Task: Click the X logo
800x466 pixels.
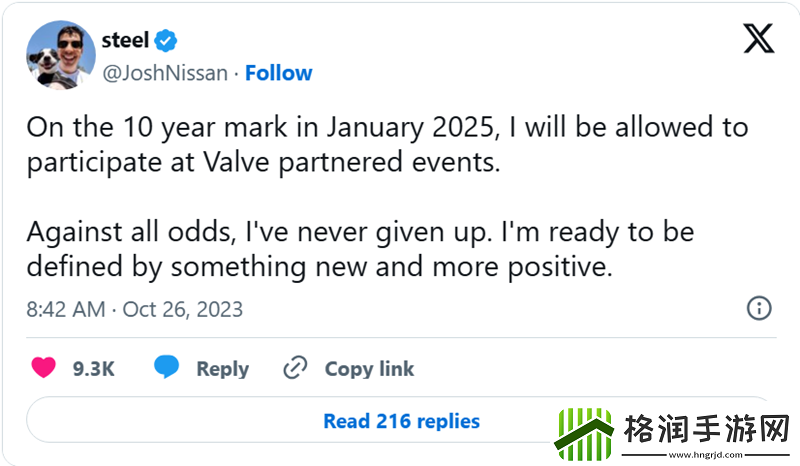Action: tap(759, 40)
